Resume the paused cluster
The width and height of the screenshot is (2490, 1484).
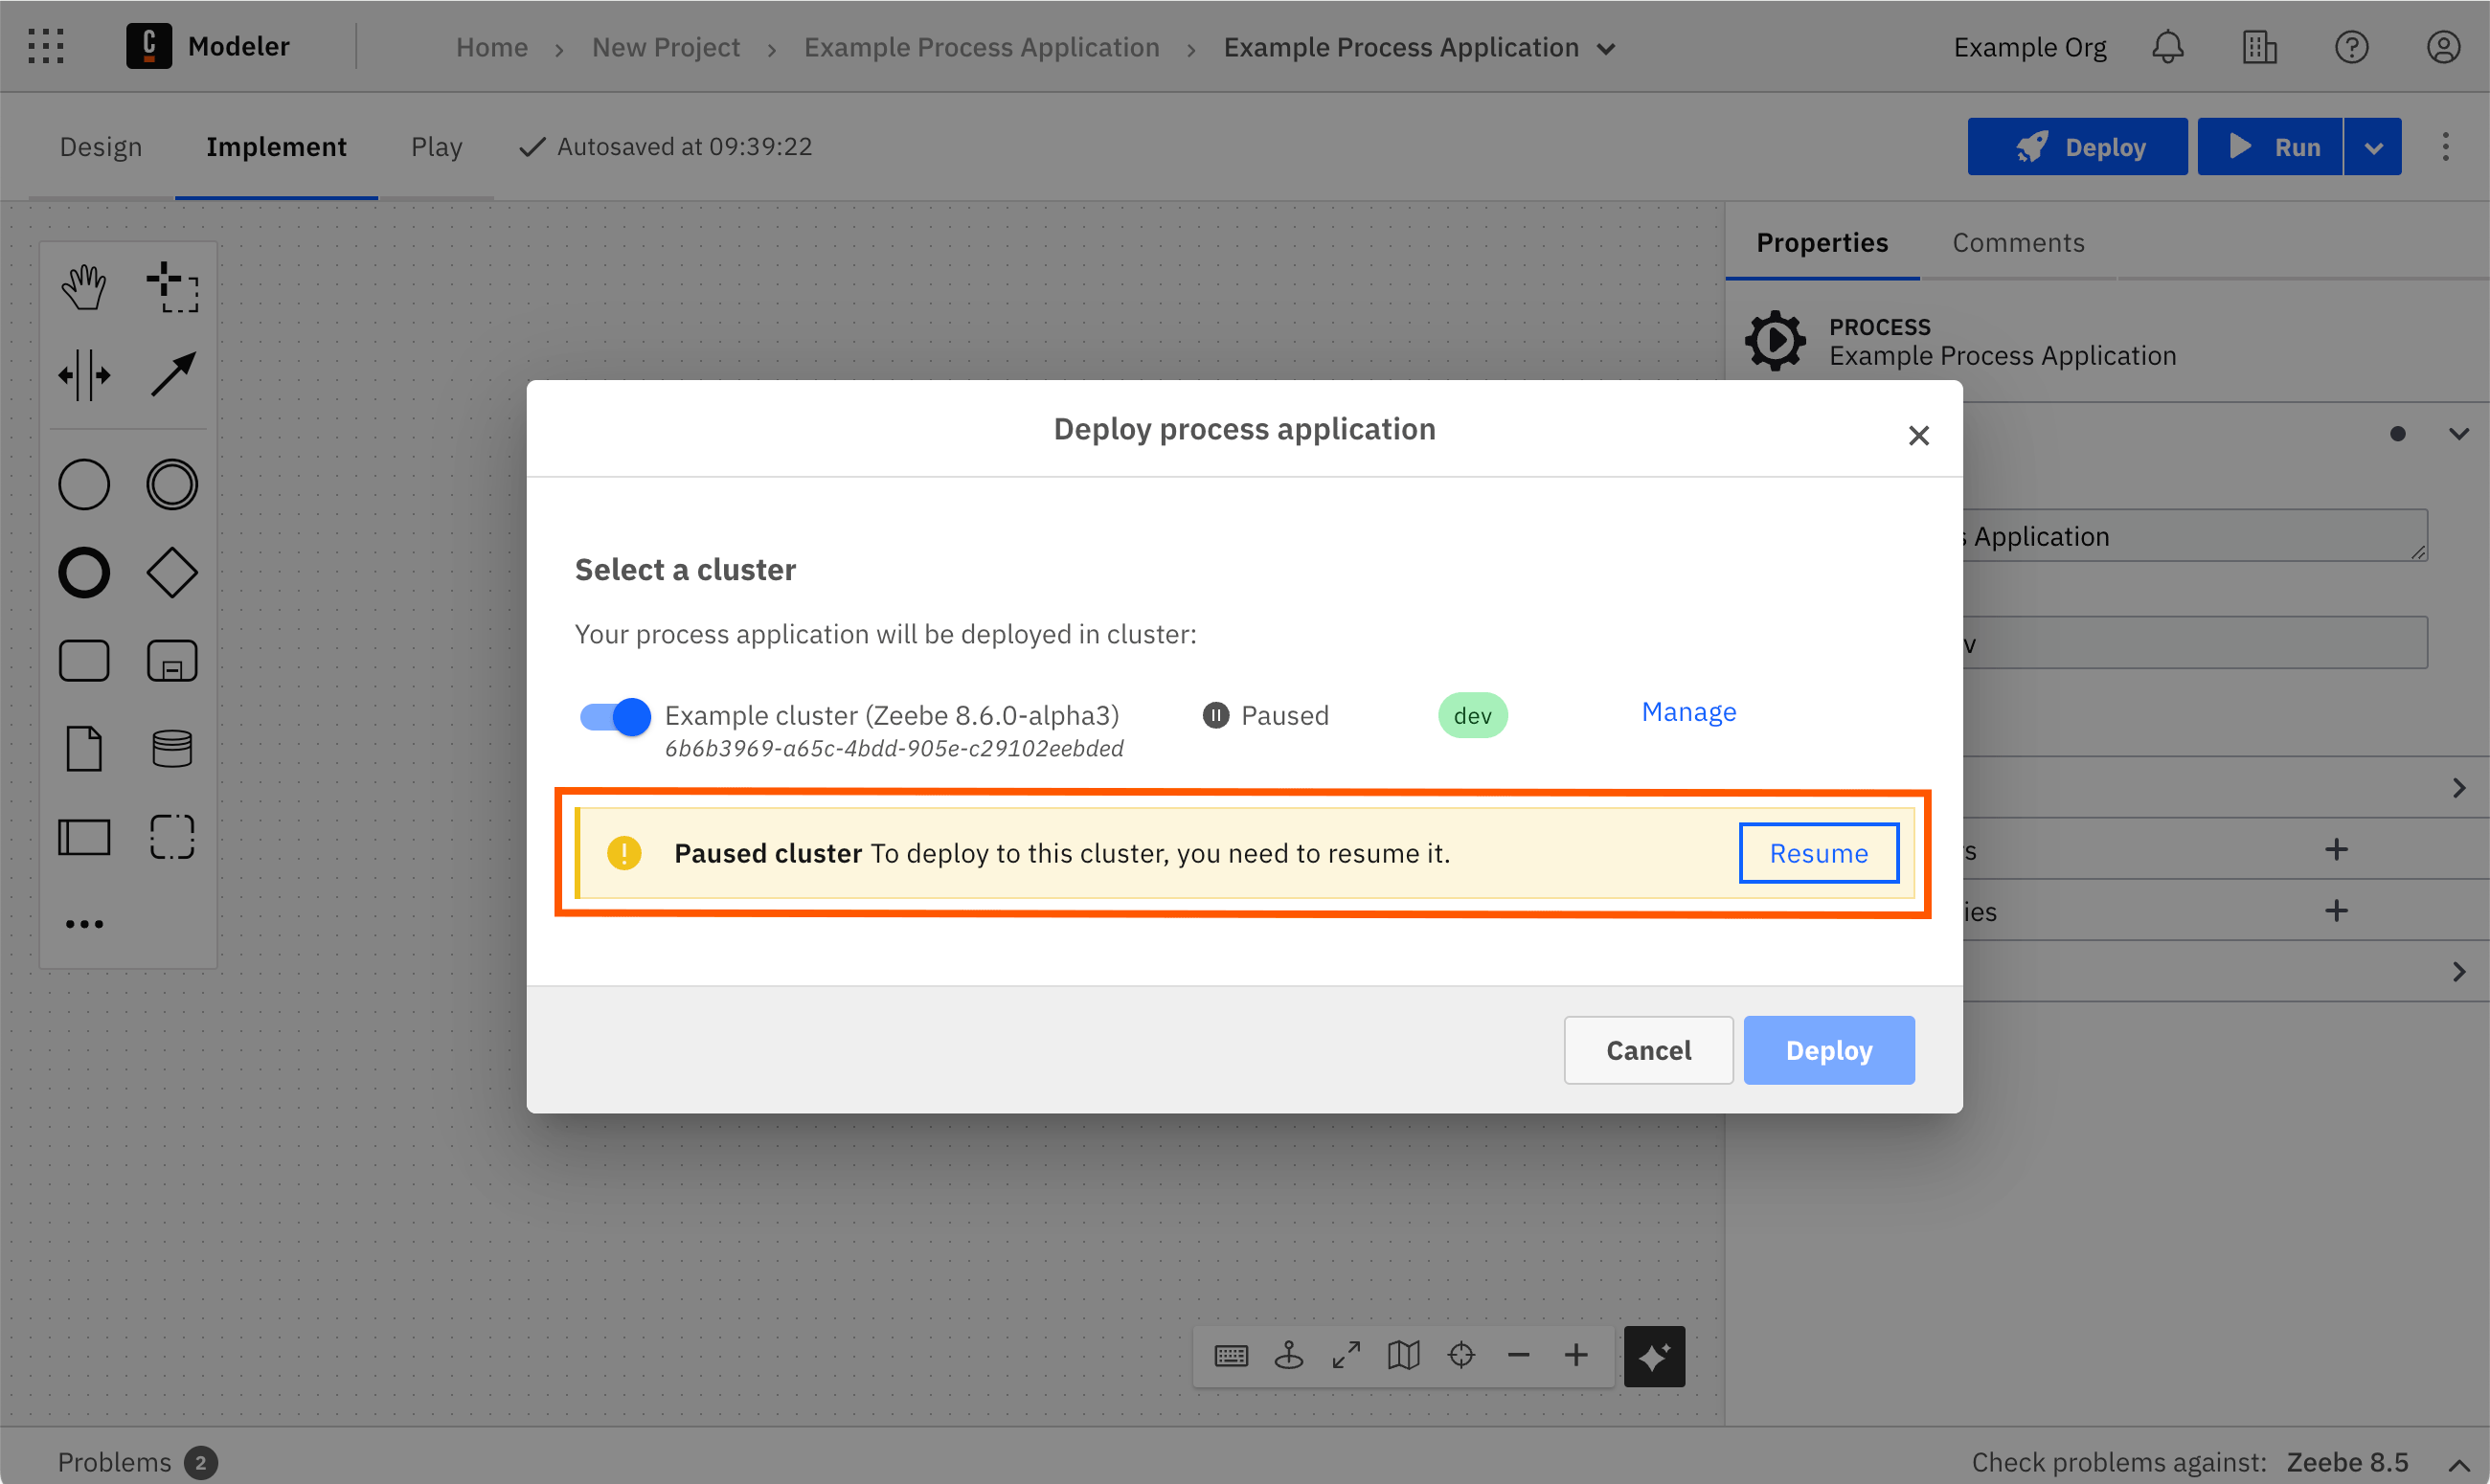1818,853
